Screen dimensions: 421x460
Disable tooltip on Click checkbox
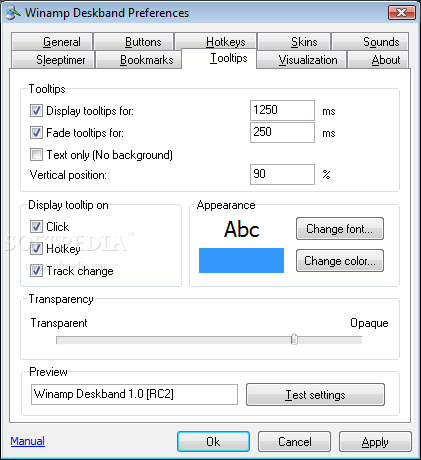36,227
